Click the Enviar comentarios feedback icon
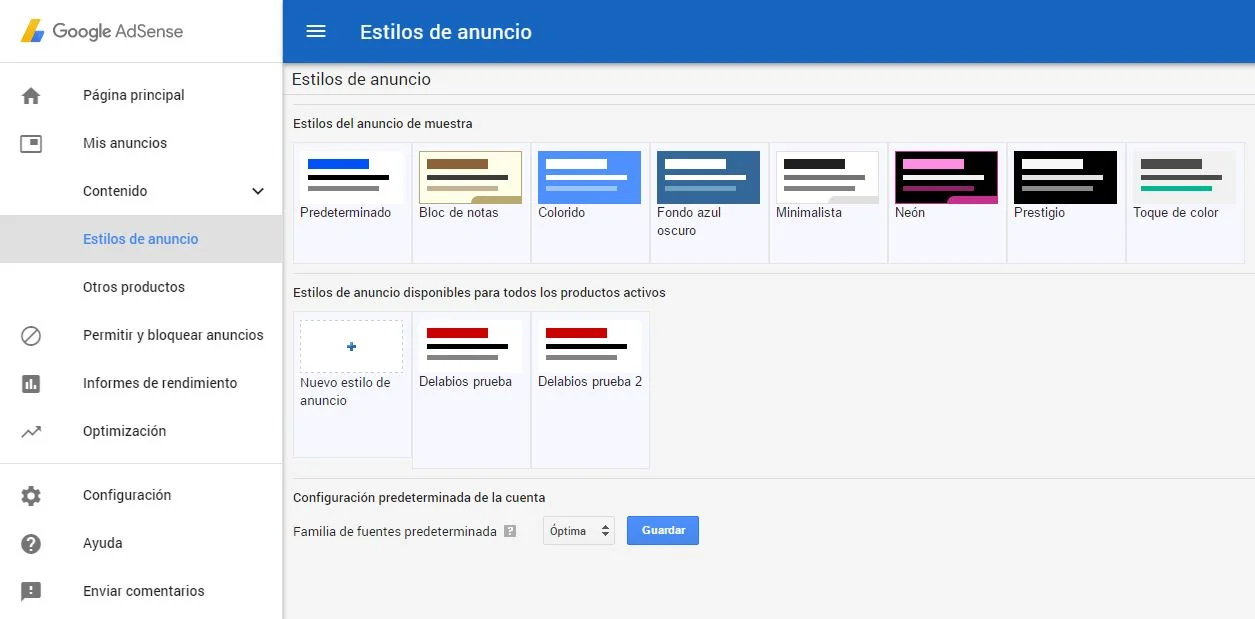Viewport: 1255px width, 619px height. (x=31, y=592)
